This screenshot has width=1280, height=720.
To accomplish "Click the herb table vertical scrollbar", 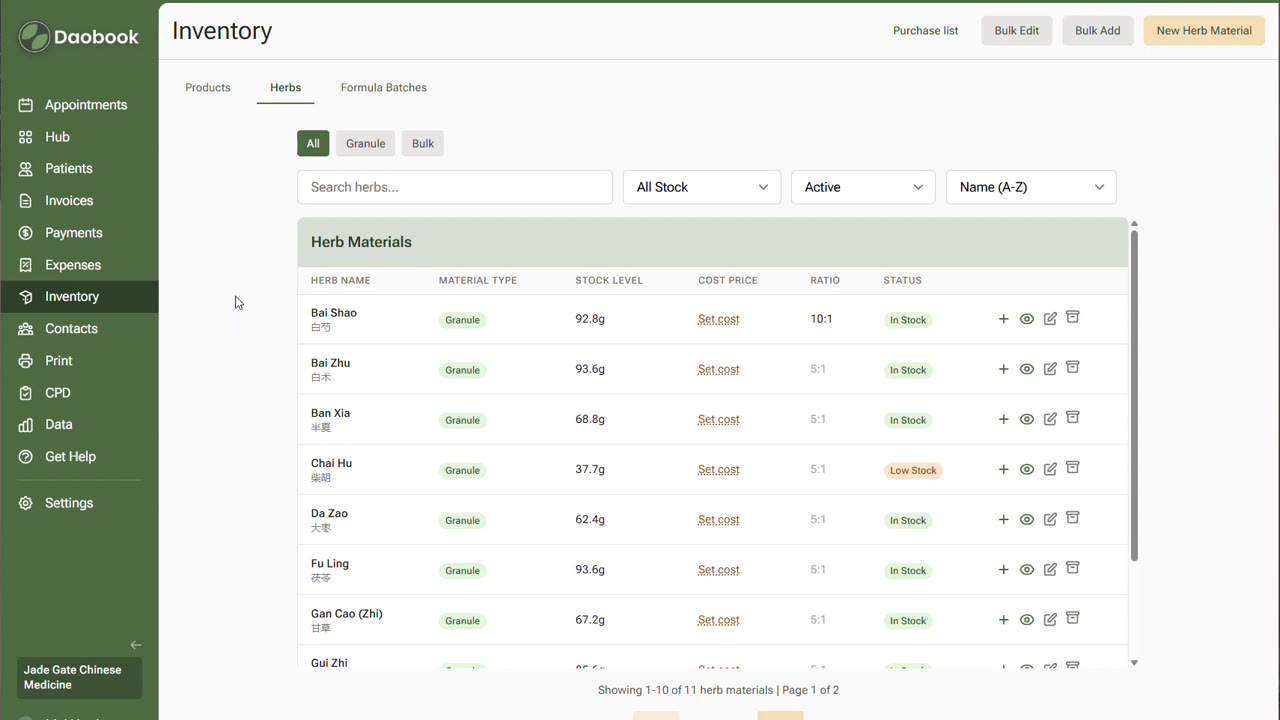I will [x=1134, y=396].
